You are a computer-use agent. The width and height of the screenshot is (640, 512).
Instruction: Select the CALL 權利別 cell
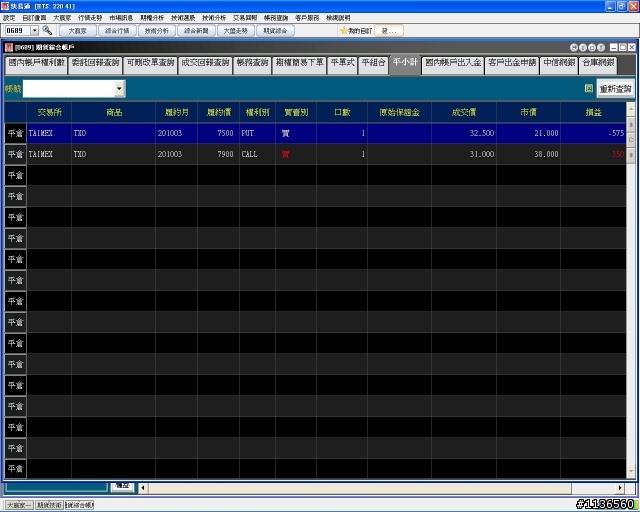[x=257, y=154]
